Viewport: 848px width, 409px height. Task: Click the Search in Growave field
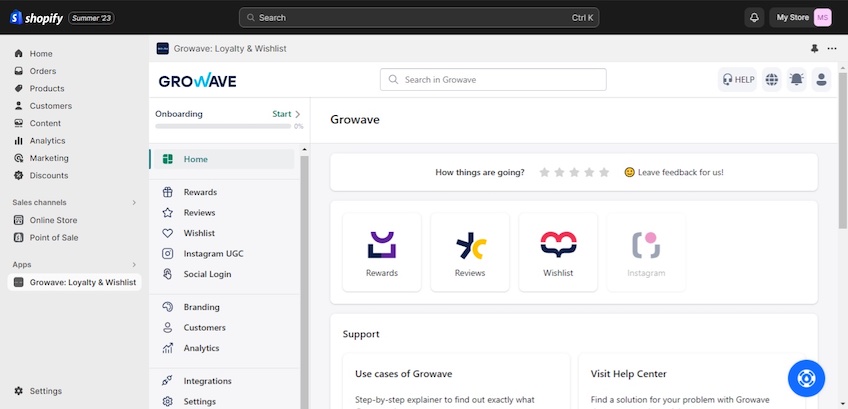tap(493, 80)
